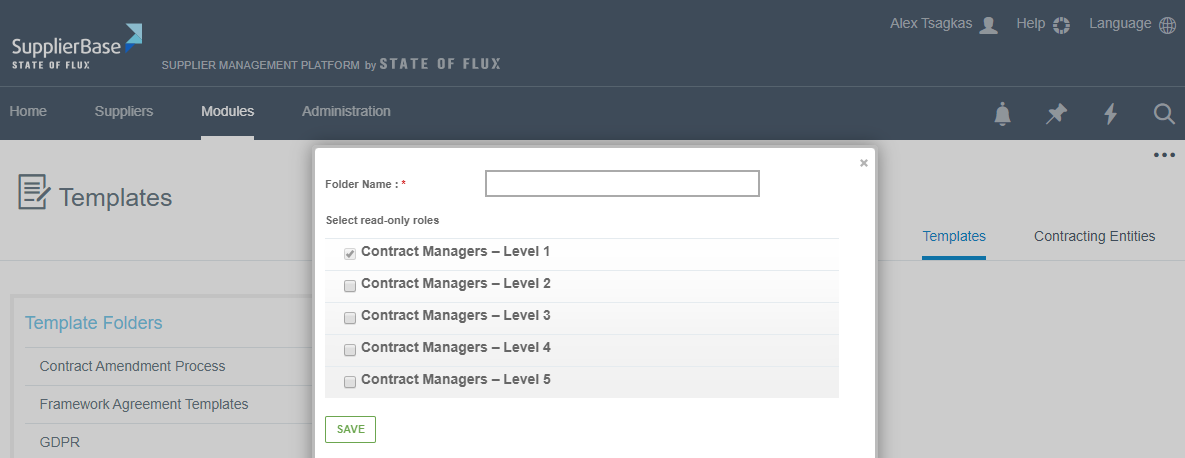Image resolution: width=1185 pixels, height=458 pixels.
Task: Click the notifications bell icon
Action: pyautogui.click(x=1002, y=114)
